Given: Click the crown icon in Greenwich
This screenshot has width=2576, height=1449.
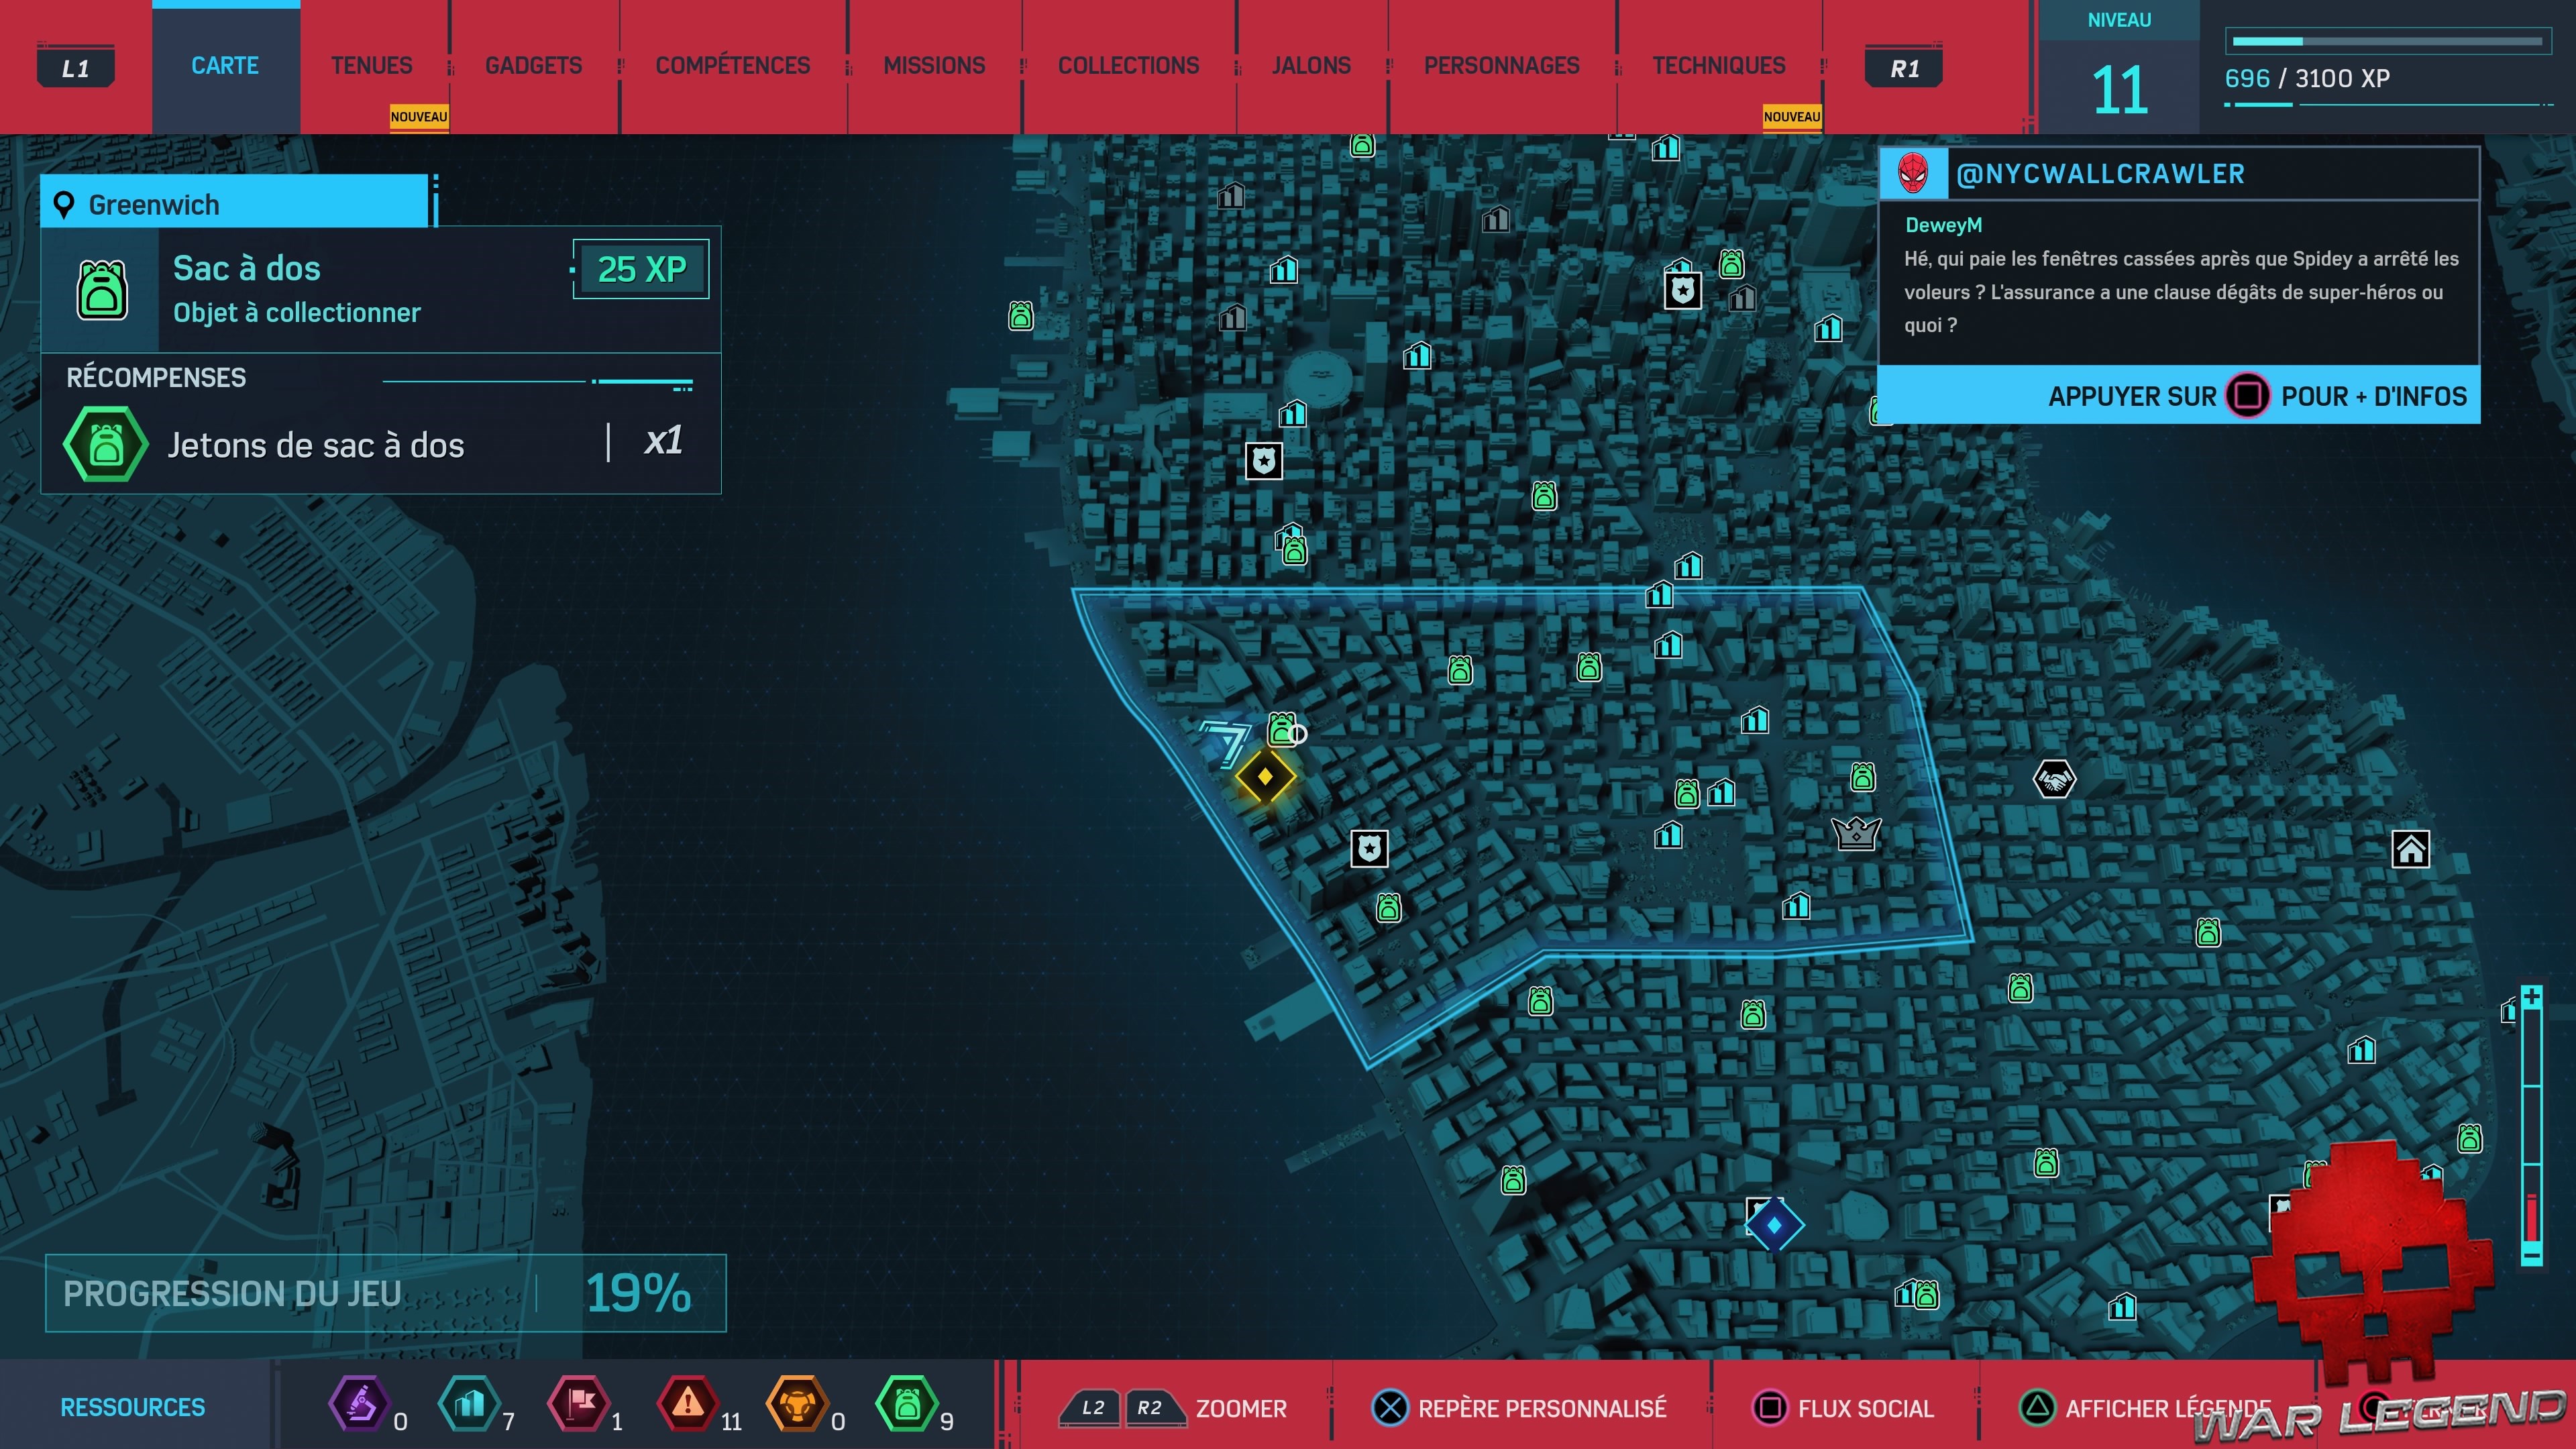Looking at the screenshot, I should tap(1857, 833).
